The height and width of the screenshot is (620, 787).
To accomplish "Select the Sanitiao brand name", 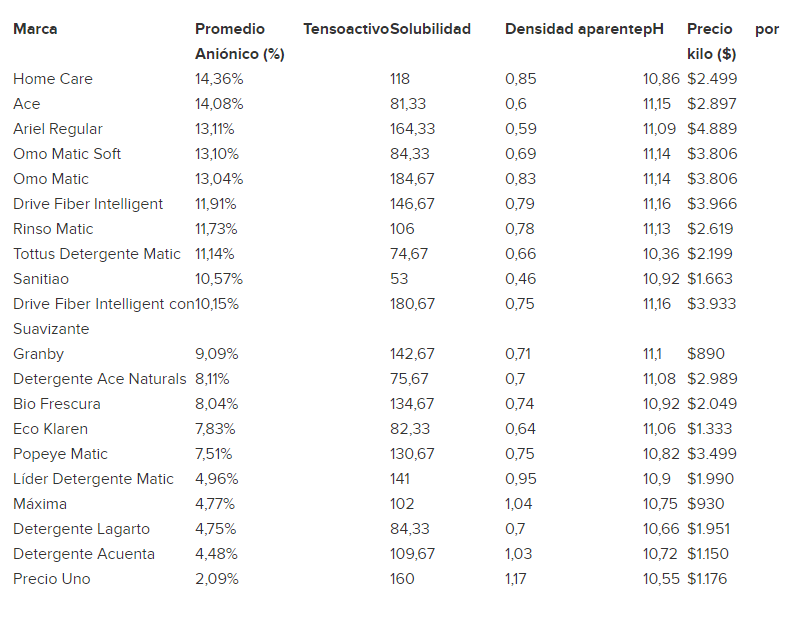I will click(41, 279).
